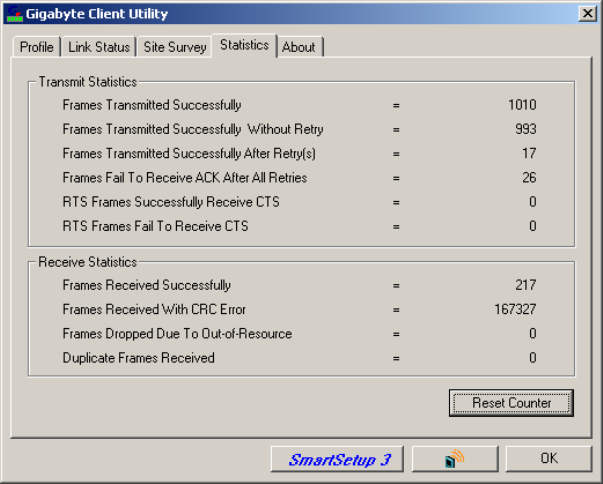Click the value 993
603x484 pixels.
pos(526,129)
